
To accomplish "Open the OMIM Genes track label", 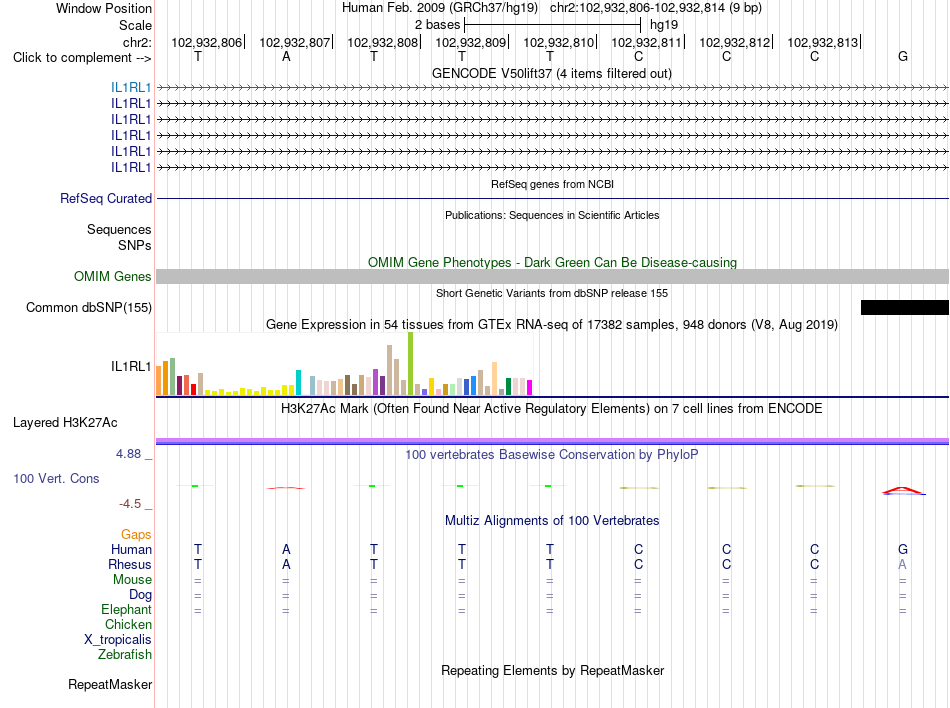I will 113,276.
